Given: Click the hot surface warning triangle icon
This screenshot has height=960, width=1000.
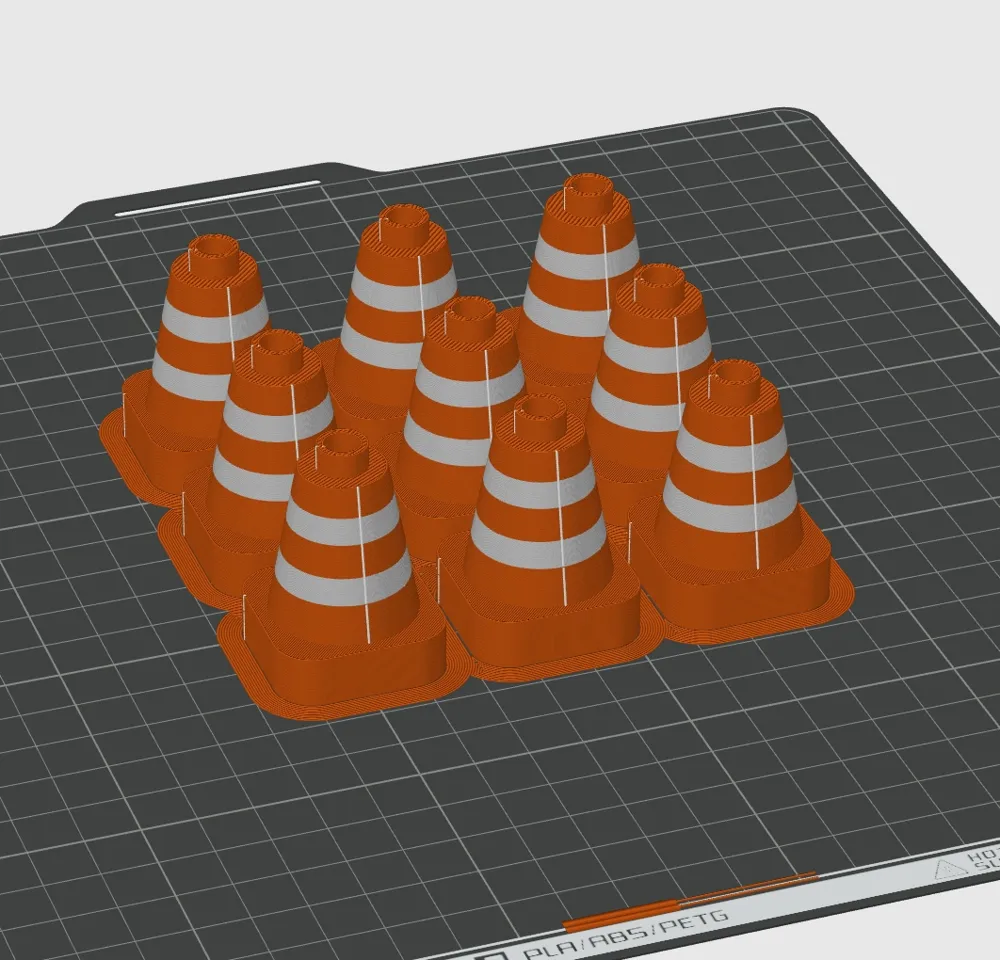Looking at the screenshot, I should [x=947, y=869].
